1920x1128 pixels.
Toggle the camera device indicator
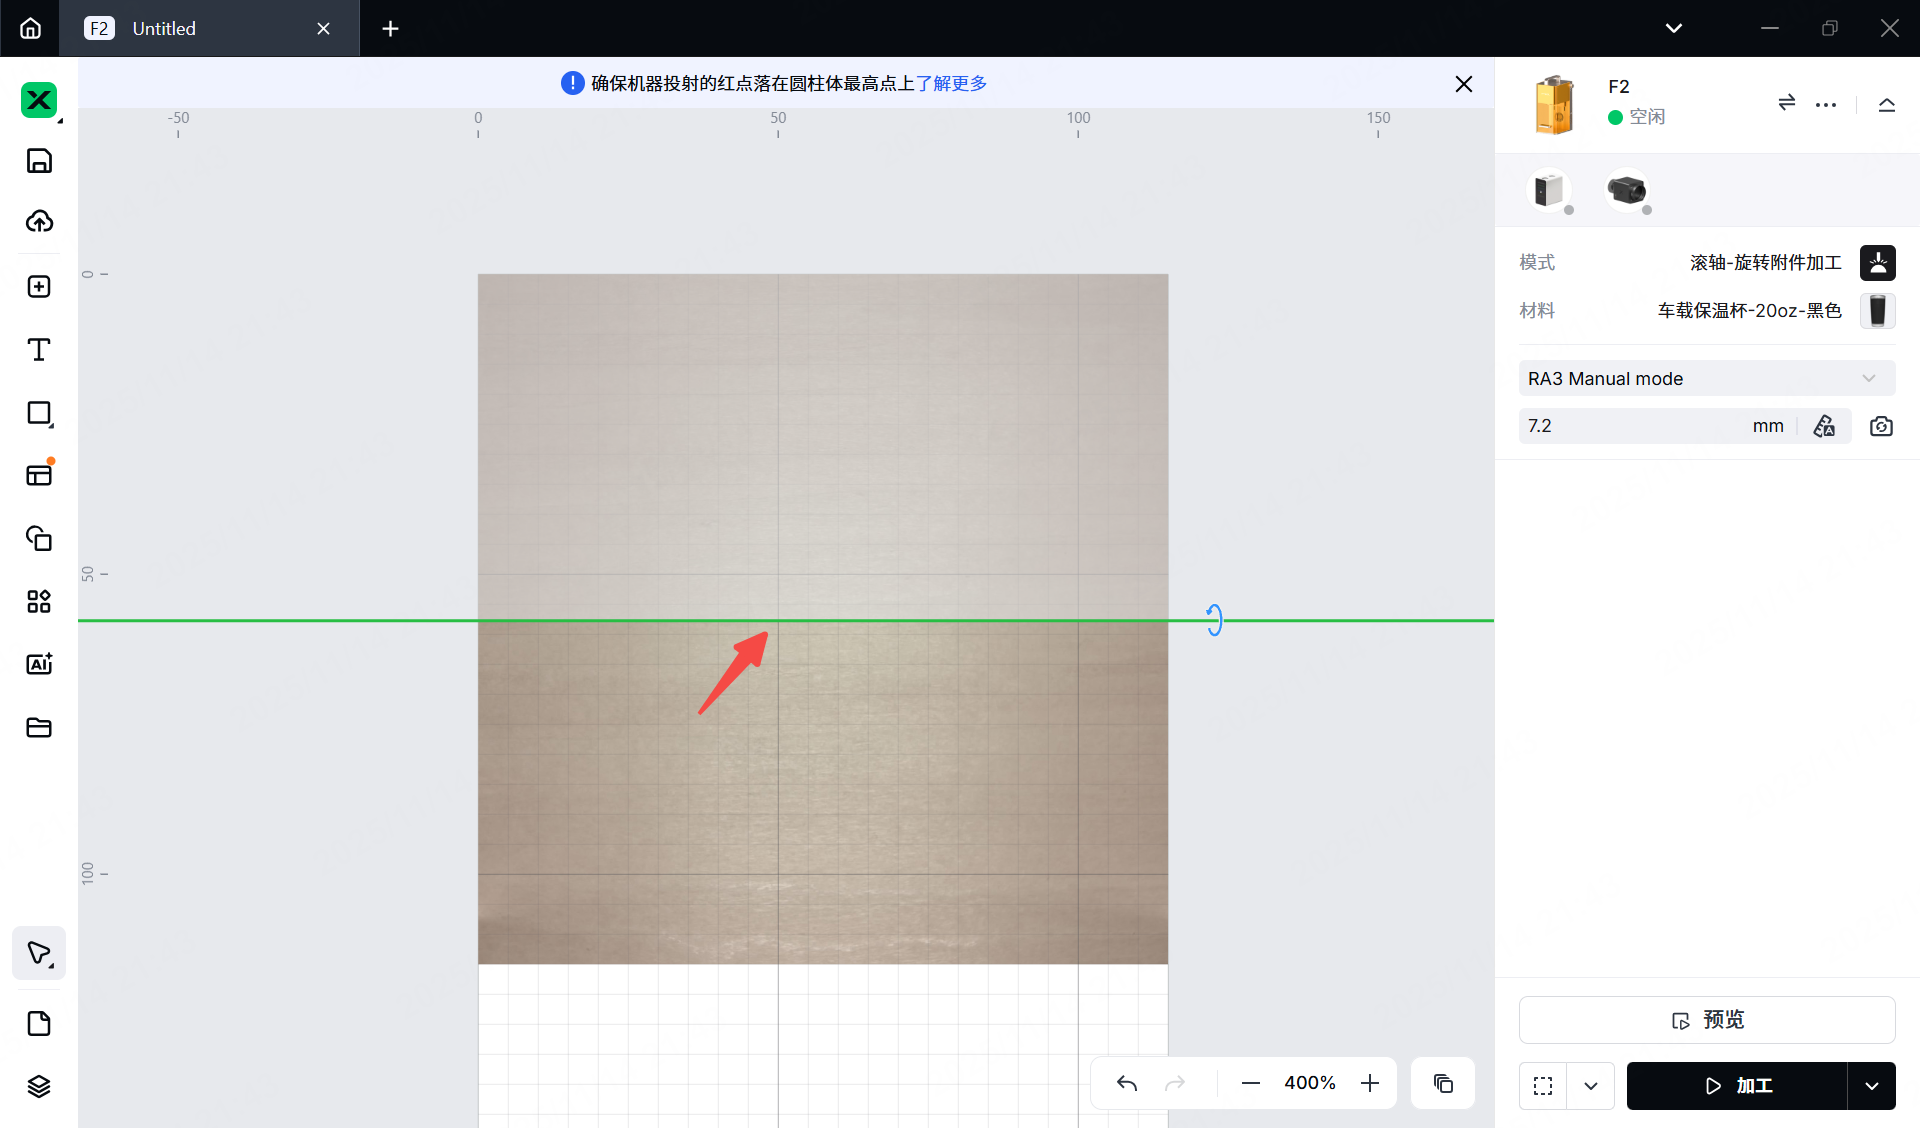point(1627,190)
